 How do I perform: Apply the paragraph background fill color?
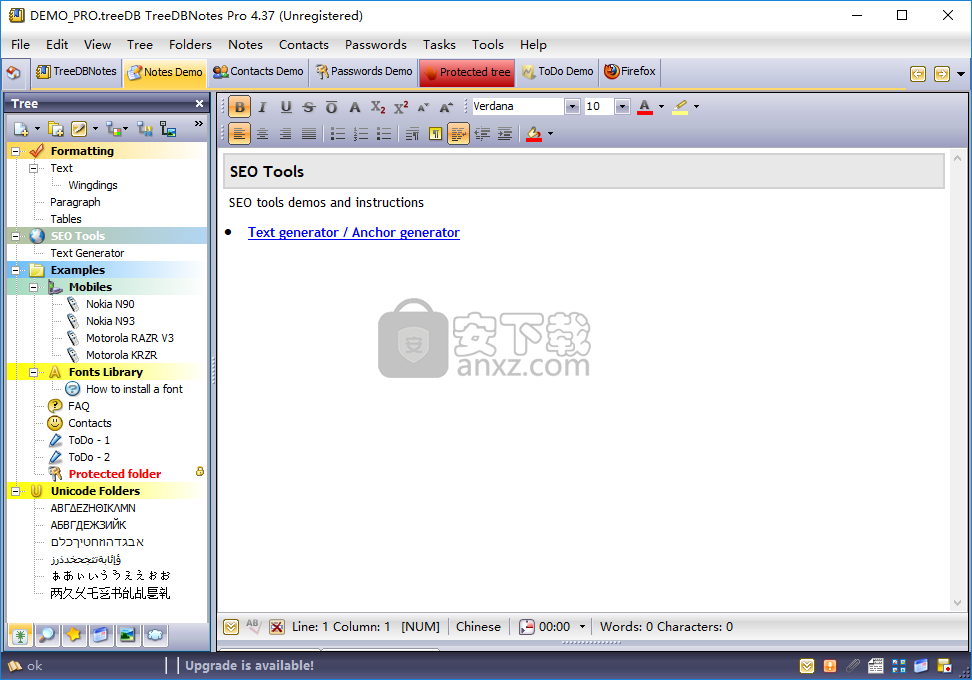tap(534, 134)
